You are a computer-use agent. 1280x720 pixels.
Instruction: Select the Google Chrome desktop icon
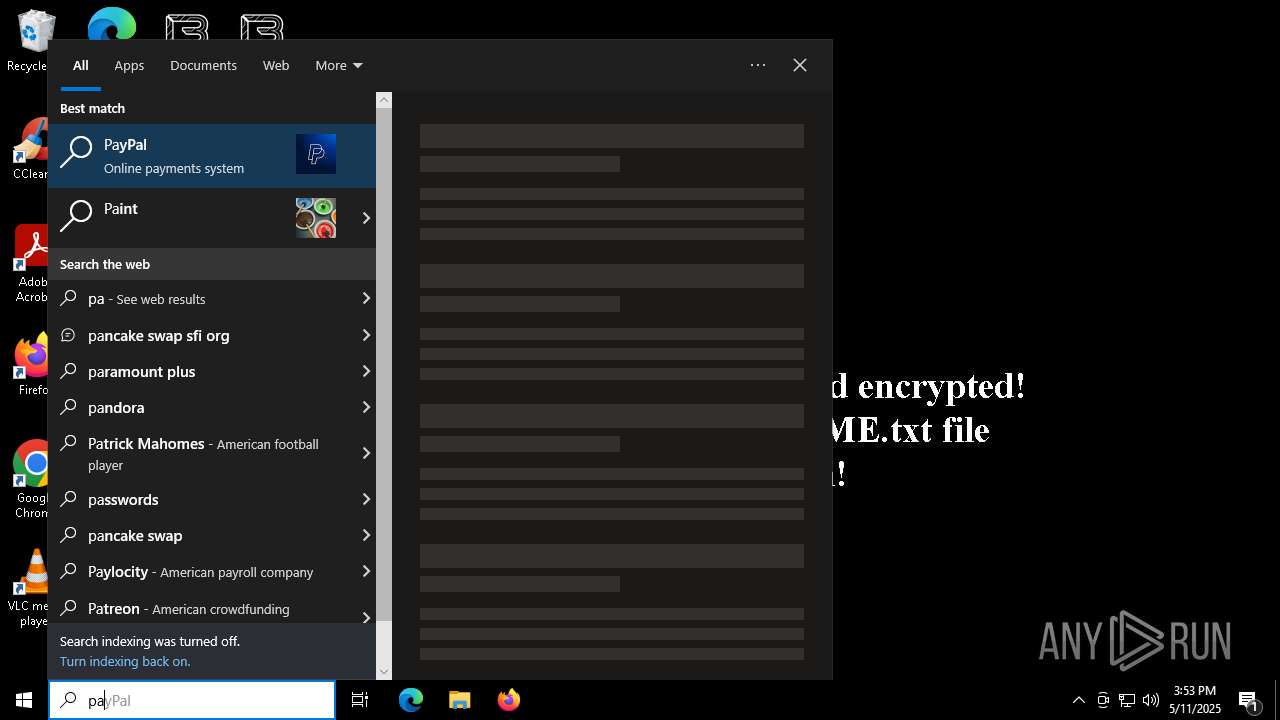(x=32, y=479)
